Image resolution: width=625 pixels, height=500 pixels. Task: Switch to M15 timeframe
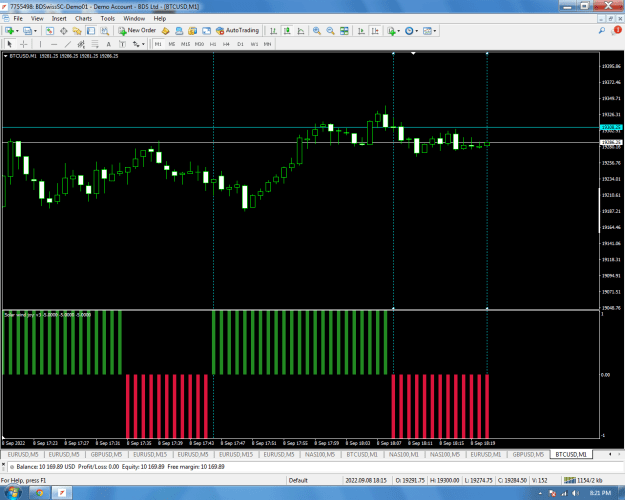185,44
